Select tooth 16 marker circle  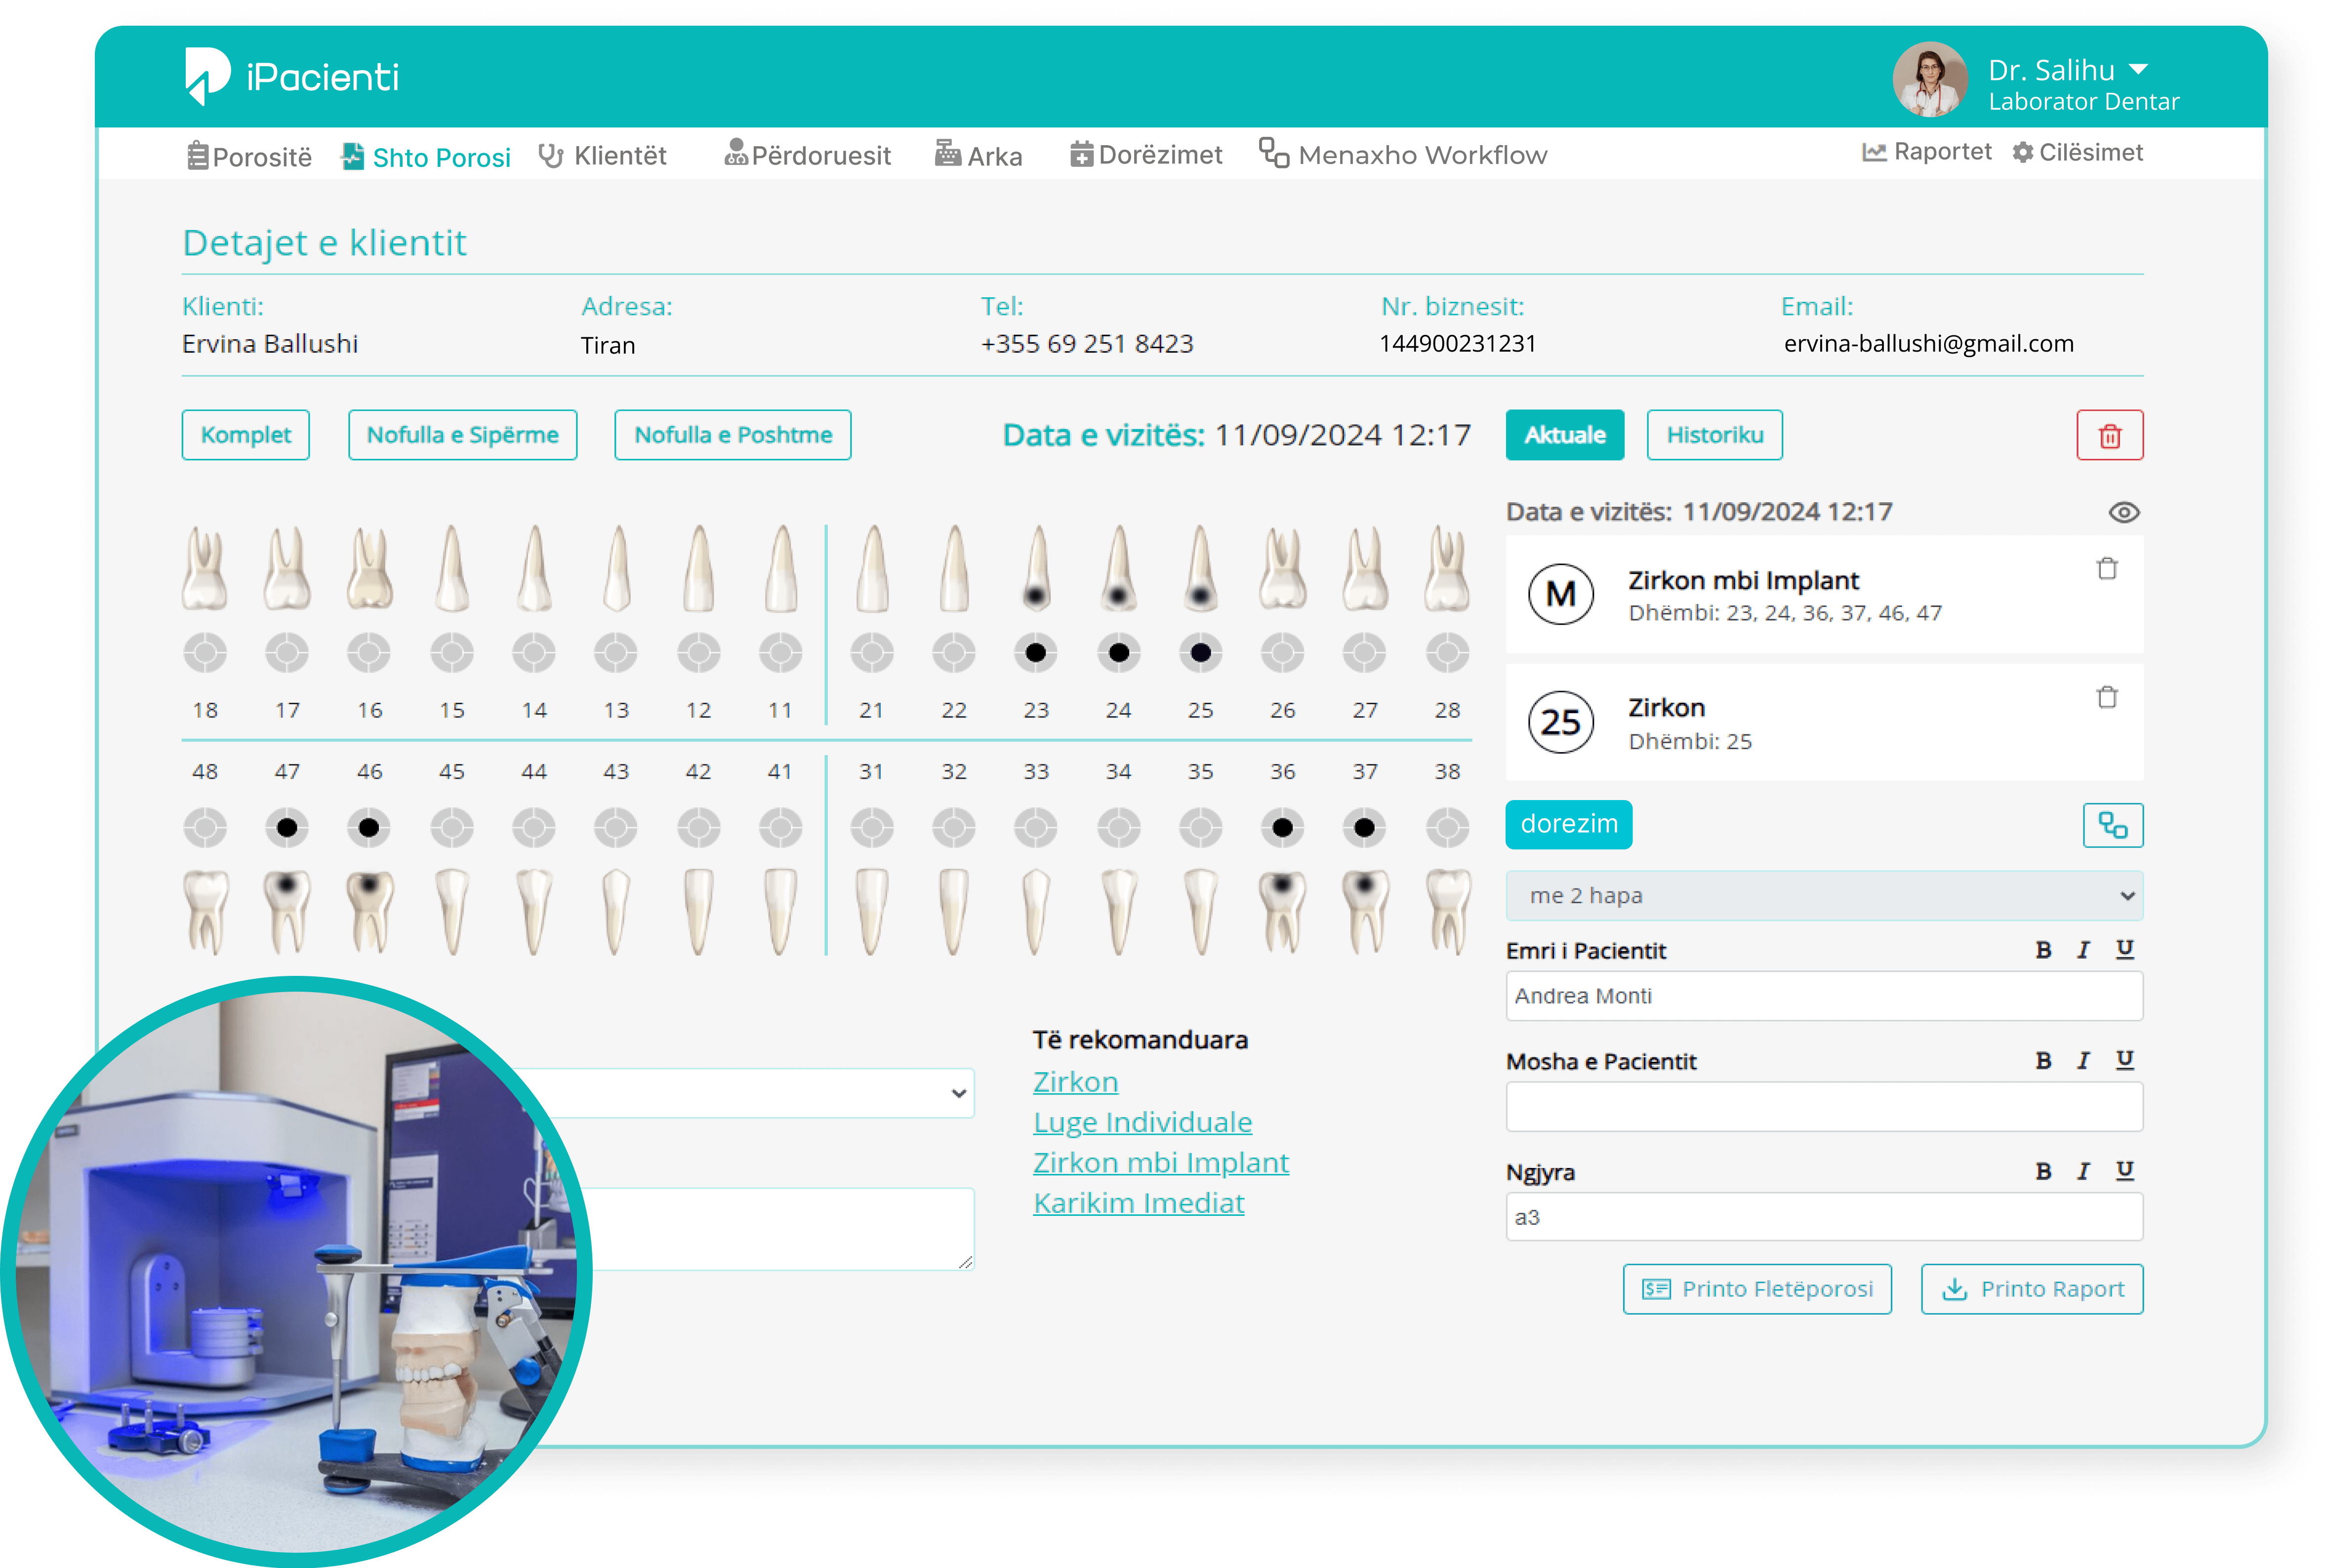click(369, 653)
